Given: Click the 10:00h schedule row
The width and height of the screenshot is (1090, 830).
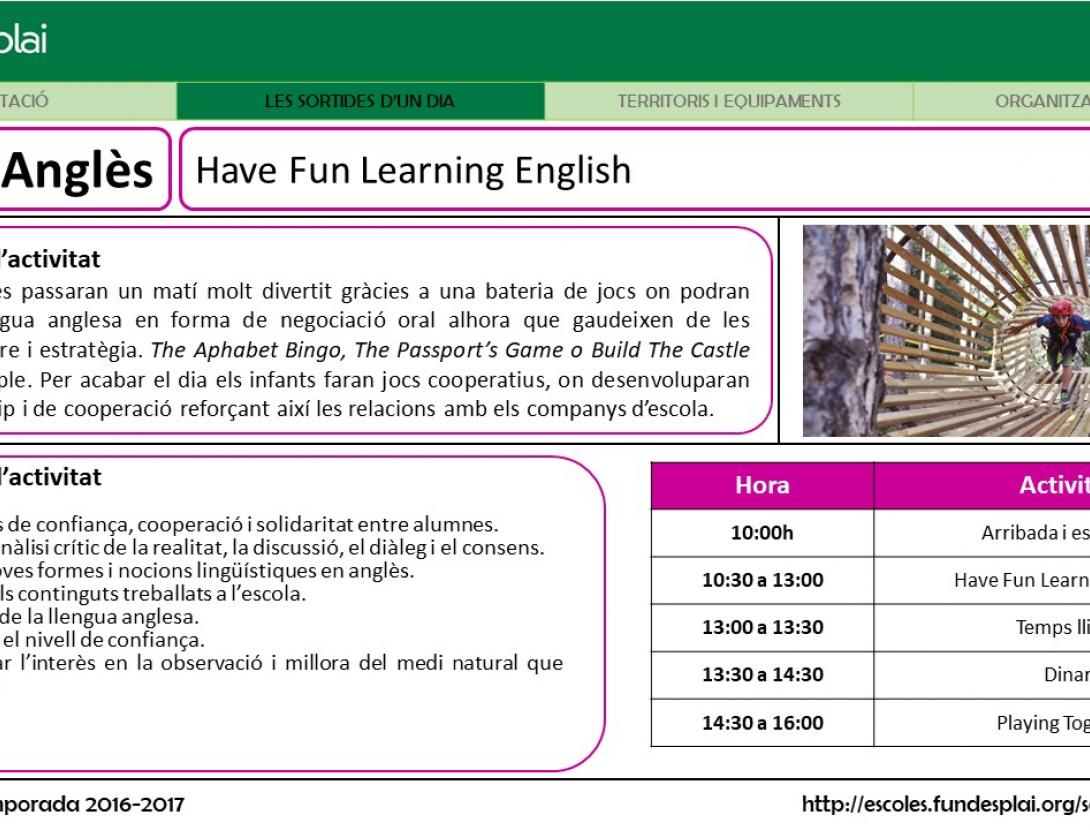Looking at the screenshot, I should pos(761,533).
